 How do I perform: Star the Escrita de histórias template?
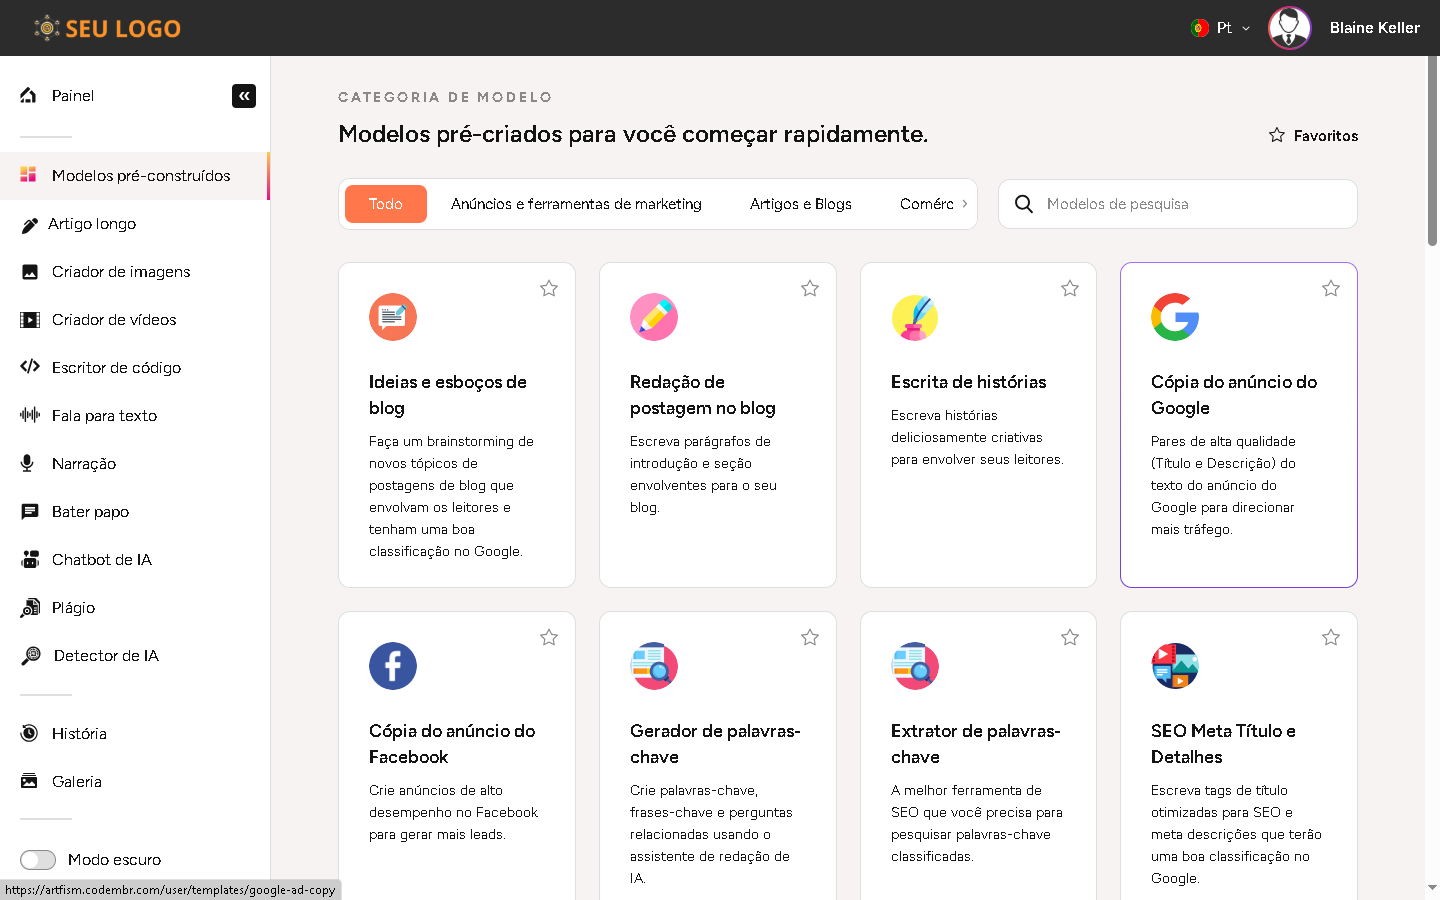1070,289
